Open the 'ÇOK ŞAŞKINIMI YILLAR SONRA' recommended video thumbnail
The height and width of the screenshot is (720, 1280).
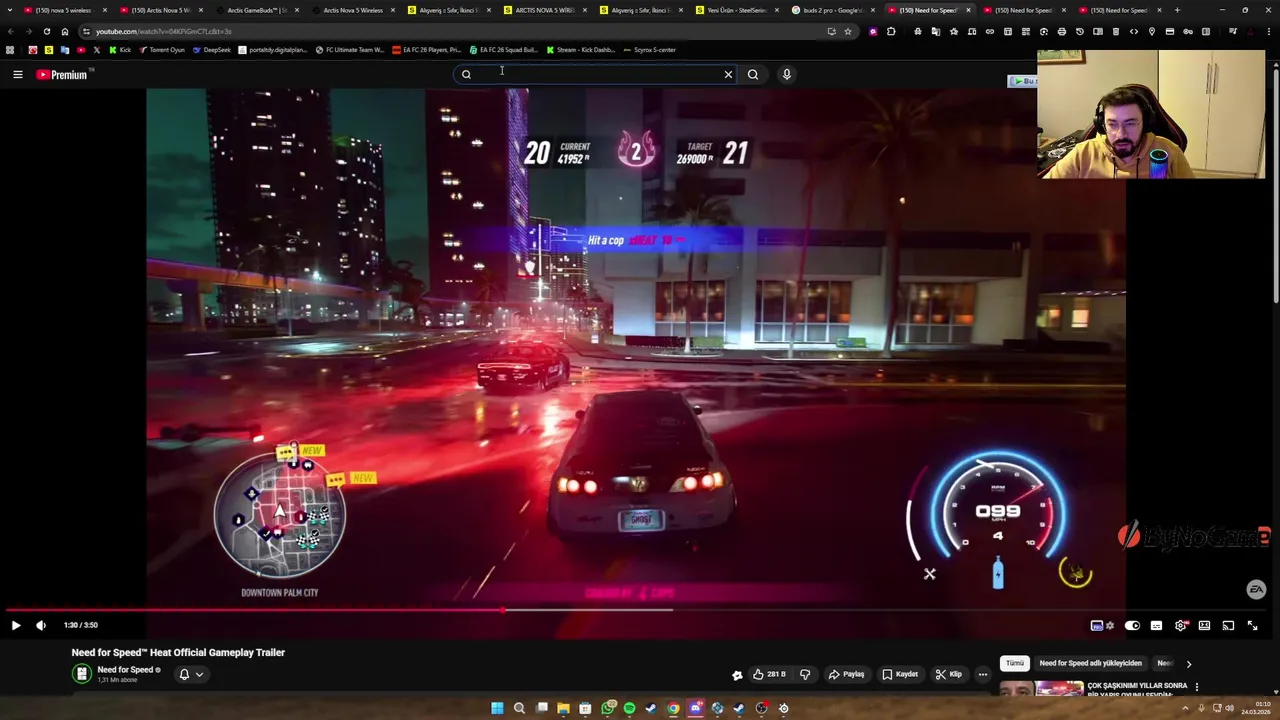click(1042, 688)
